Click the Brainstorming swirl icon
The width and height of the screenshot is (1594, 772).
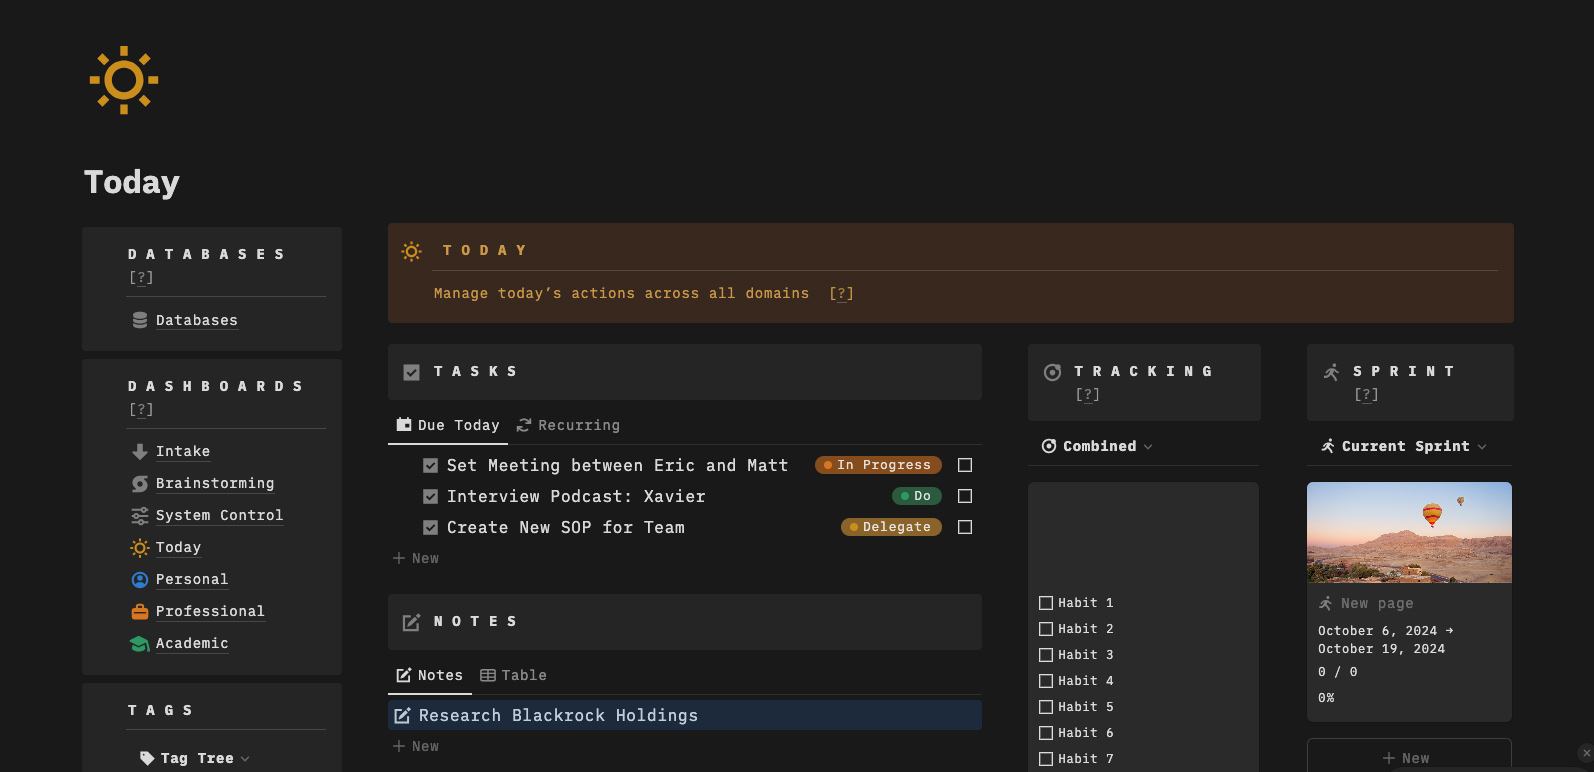[x=140, y=484]
